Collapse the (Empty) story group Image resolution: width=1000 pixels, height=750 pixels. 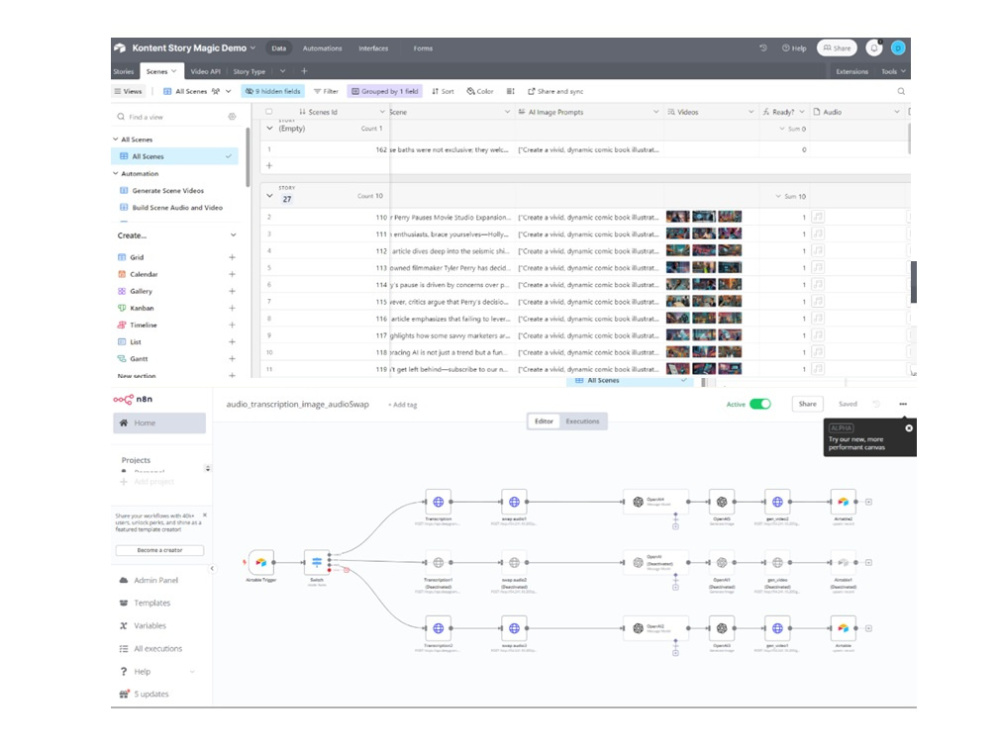pos(270,128)
